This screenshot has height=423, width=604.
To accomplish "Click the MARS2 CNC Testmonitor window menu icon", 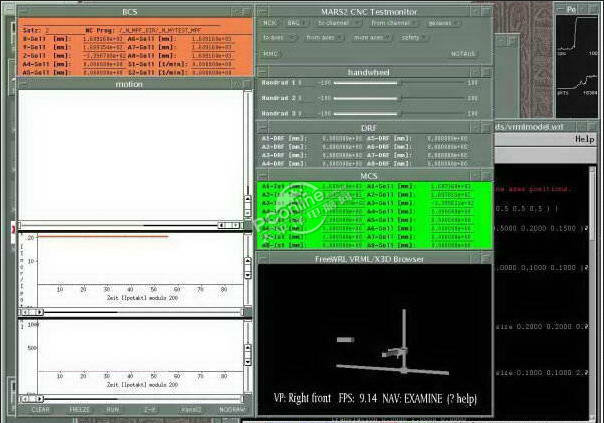I will point(264,10).
